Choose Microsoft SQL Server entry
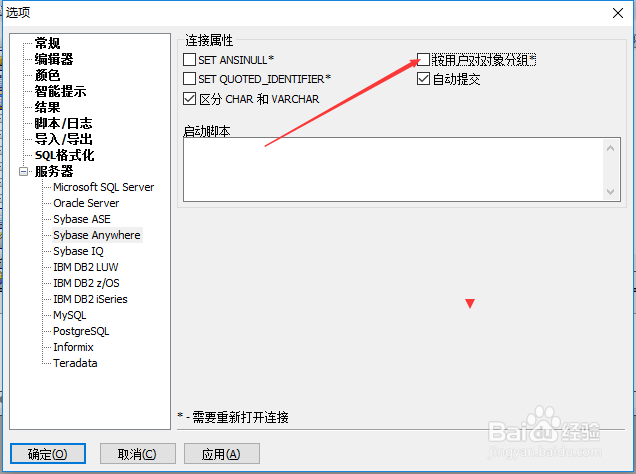 (104, 187)
